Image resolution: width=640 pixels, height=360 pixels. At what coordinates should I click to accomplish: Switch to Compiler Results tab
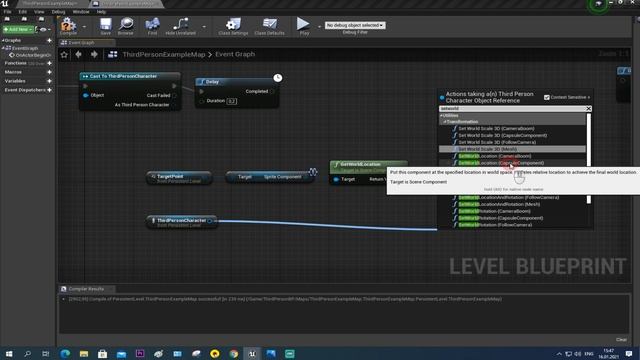(x=86, y=289)
